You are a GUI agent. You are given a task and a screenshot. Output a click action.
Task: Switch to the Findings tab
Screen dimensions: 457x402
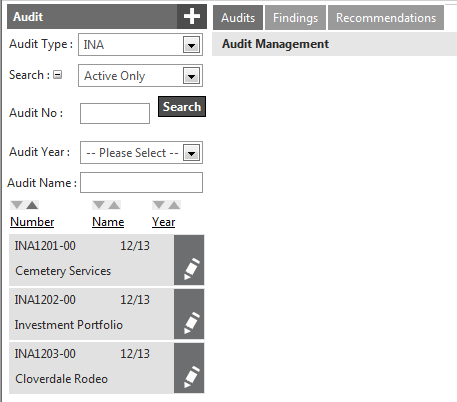pyautogui.click(x=295, y=18)
